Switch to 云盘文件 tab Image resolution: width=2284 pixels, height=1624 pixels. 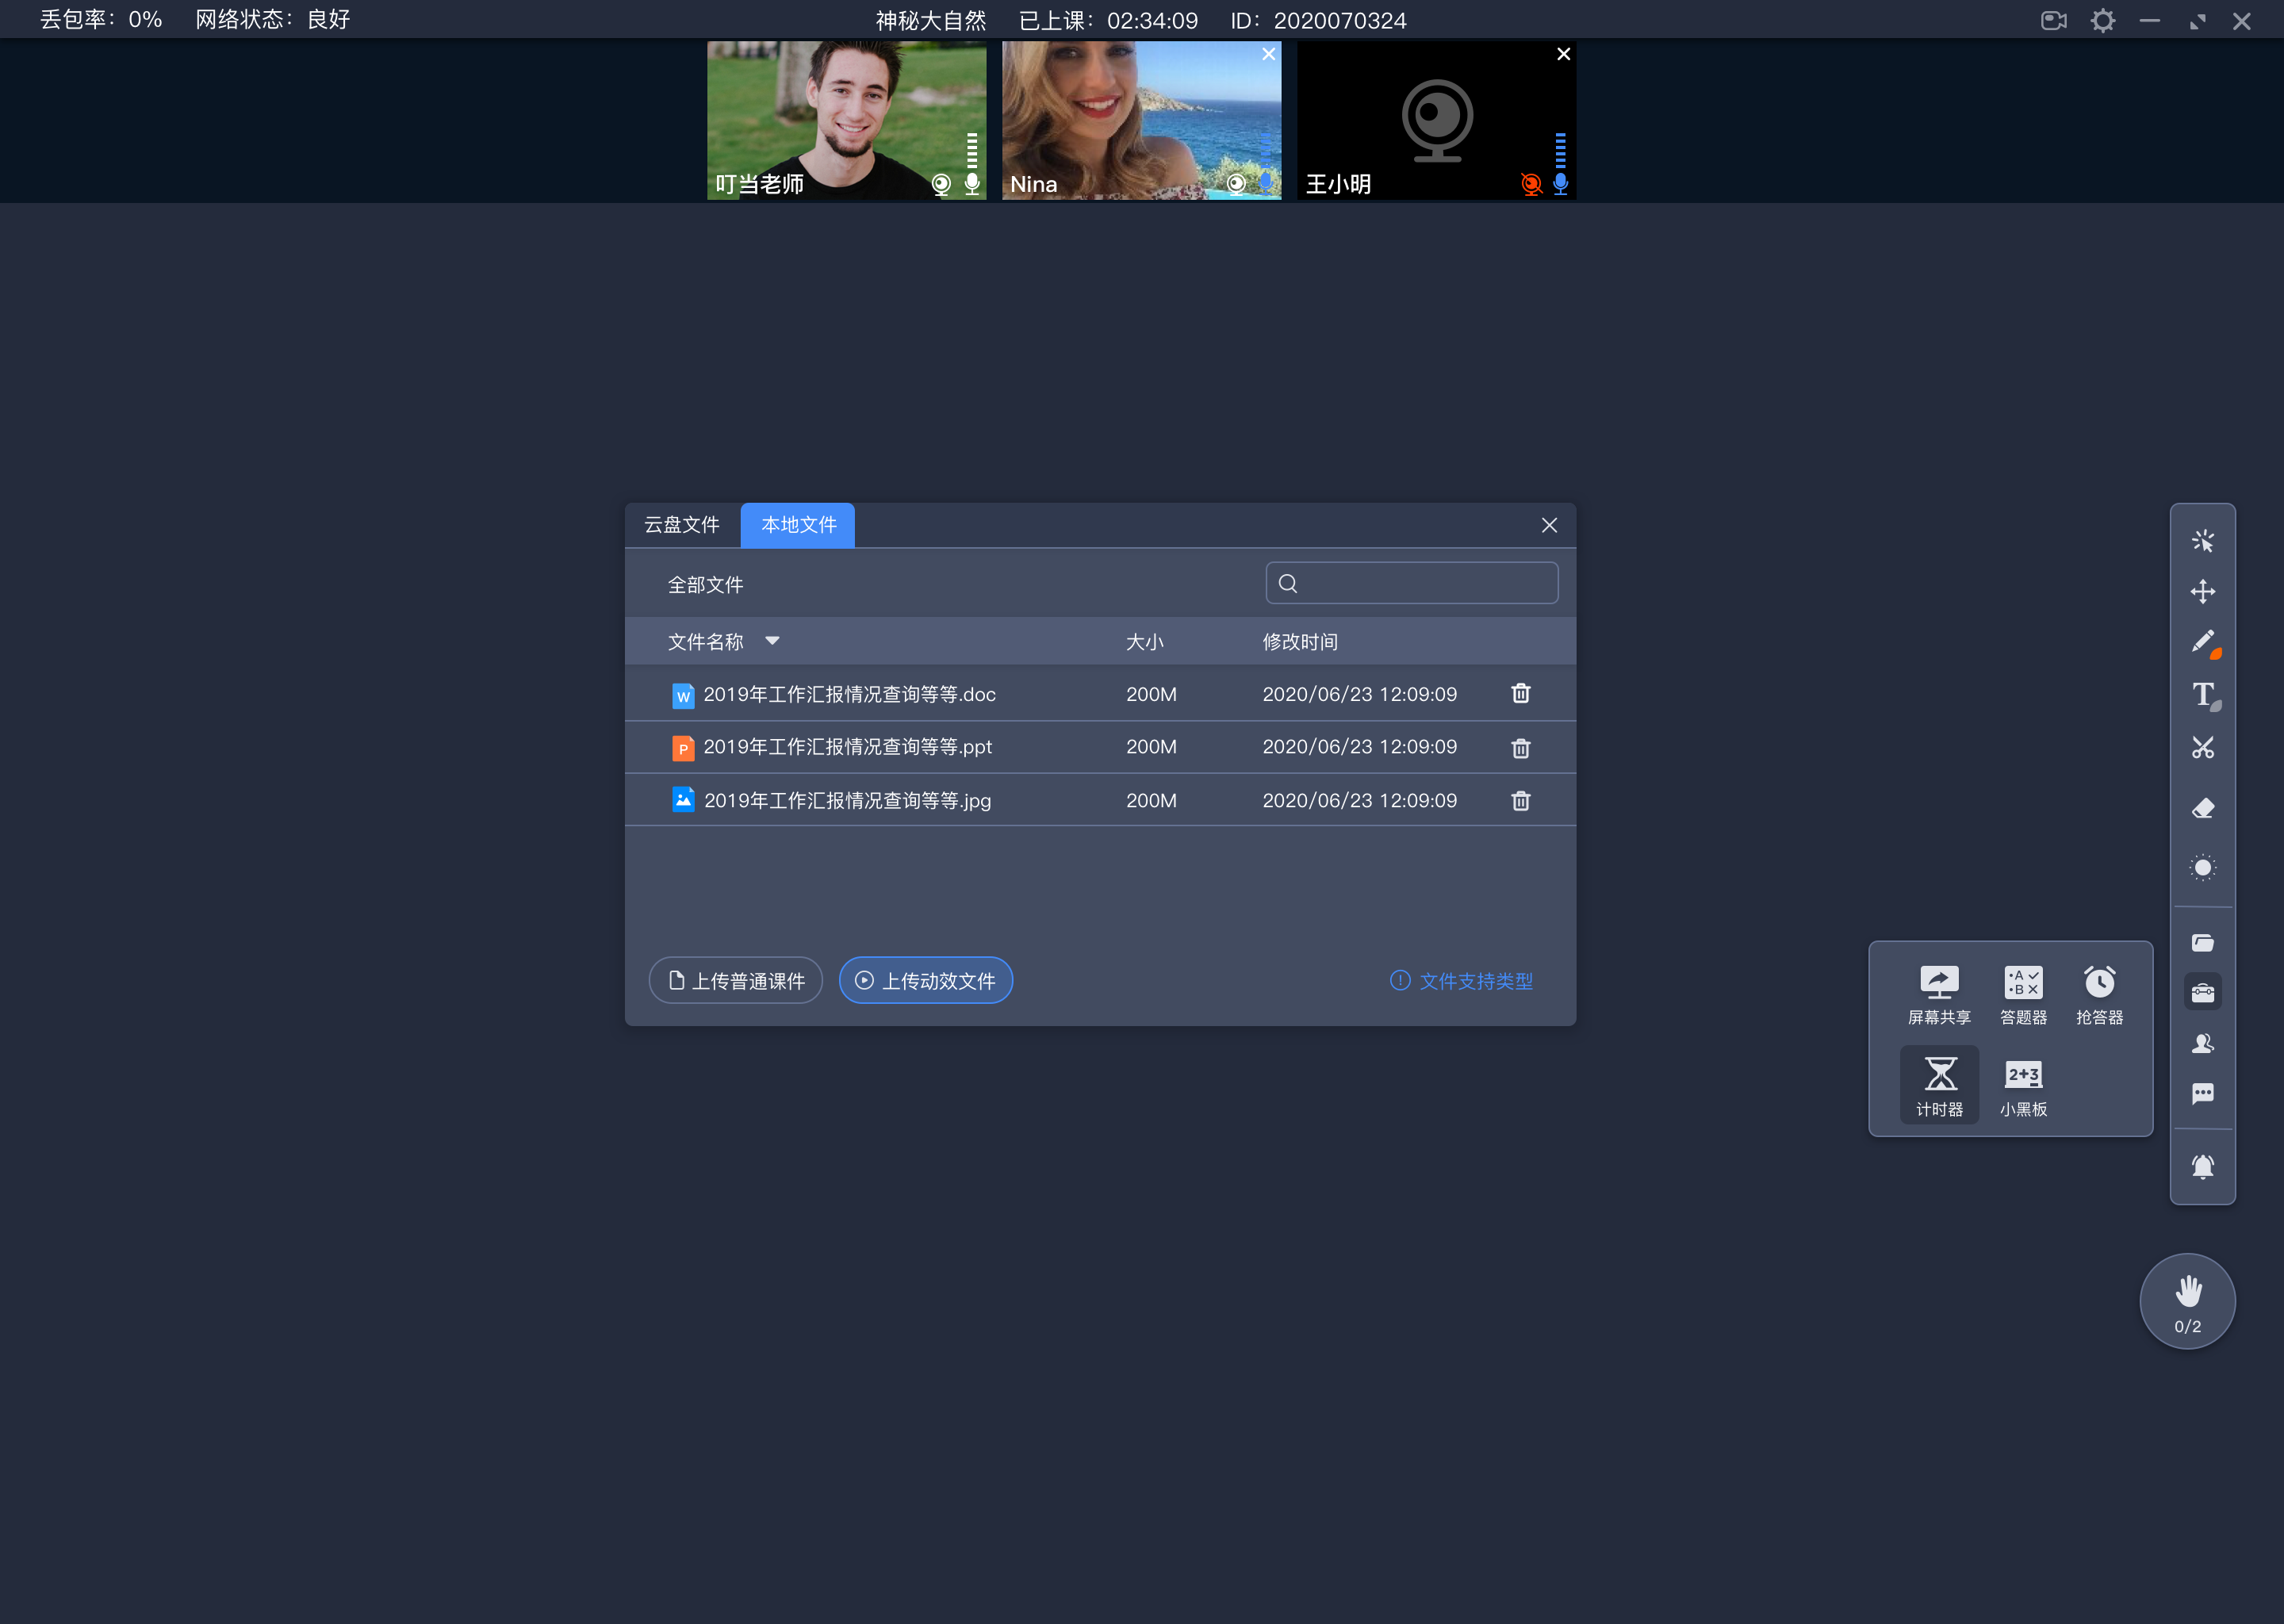tap(684, 524)
